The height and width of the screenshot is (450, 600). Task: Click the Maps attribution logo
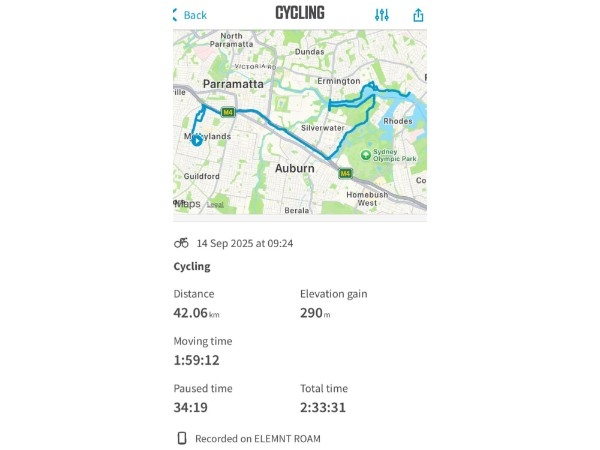point(187,204)
